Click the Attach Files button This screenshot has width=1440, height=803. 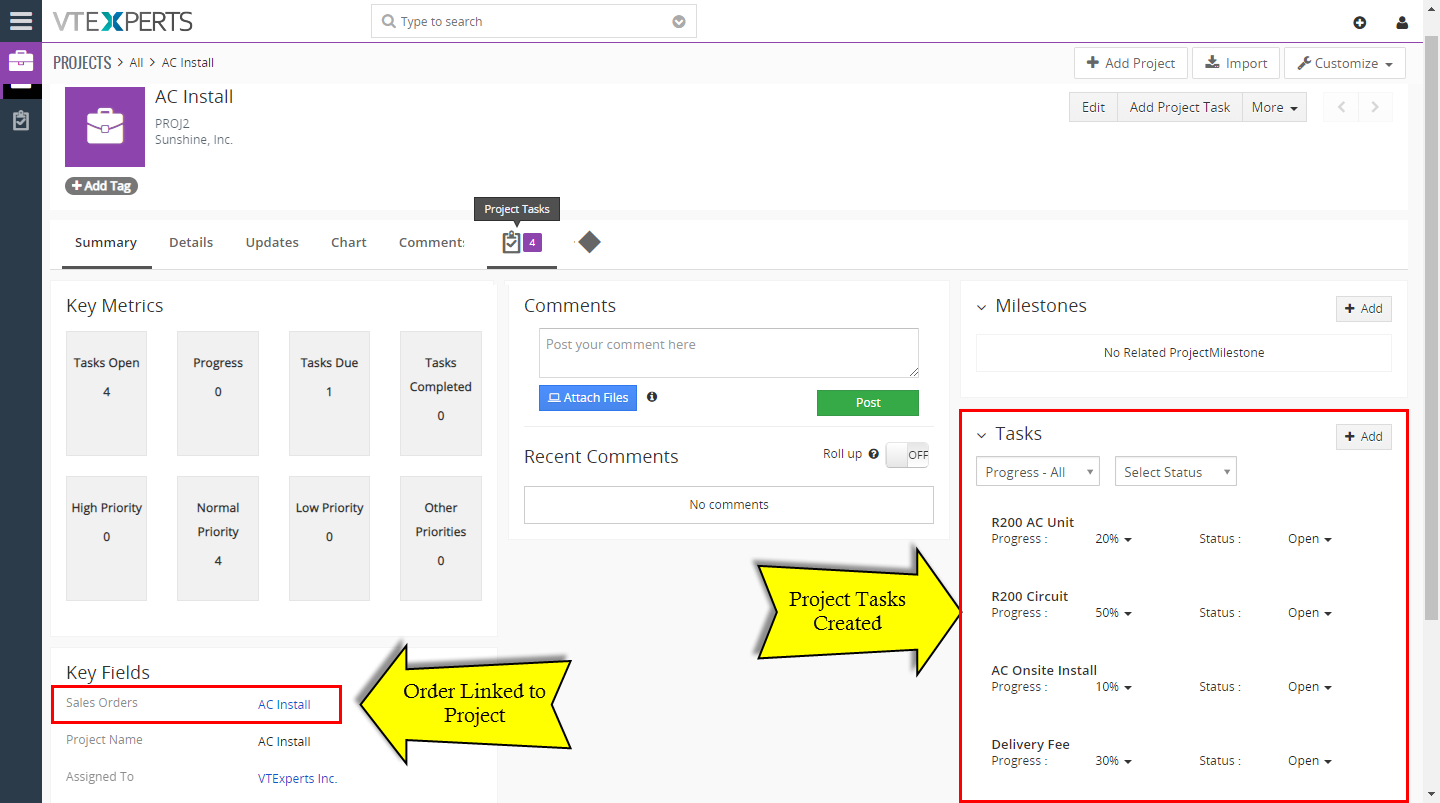tap(588, 398)
